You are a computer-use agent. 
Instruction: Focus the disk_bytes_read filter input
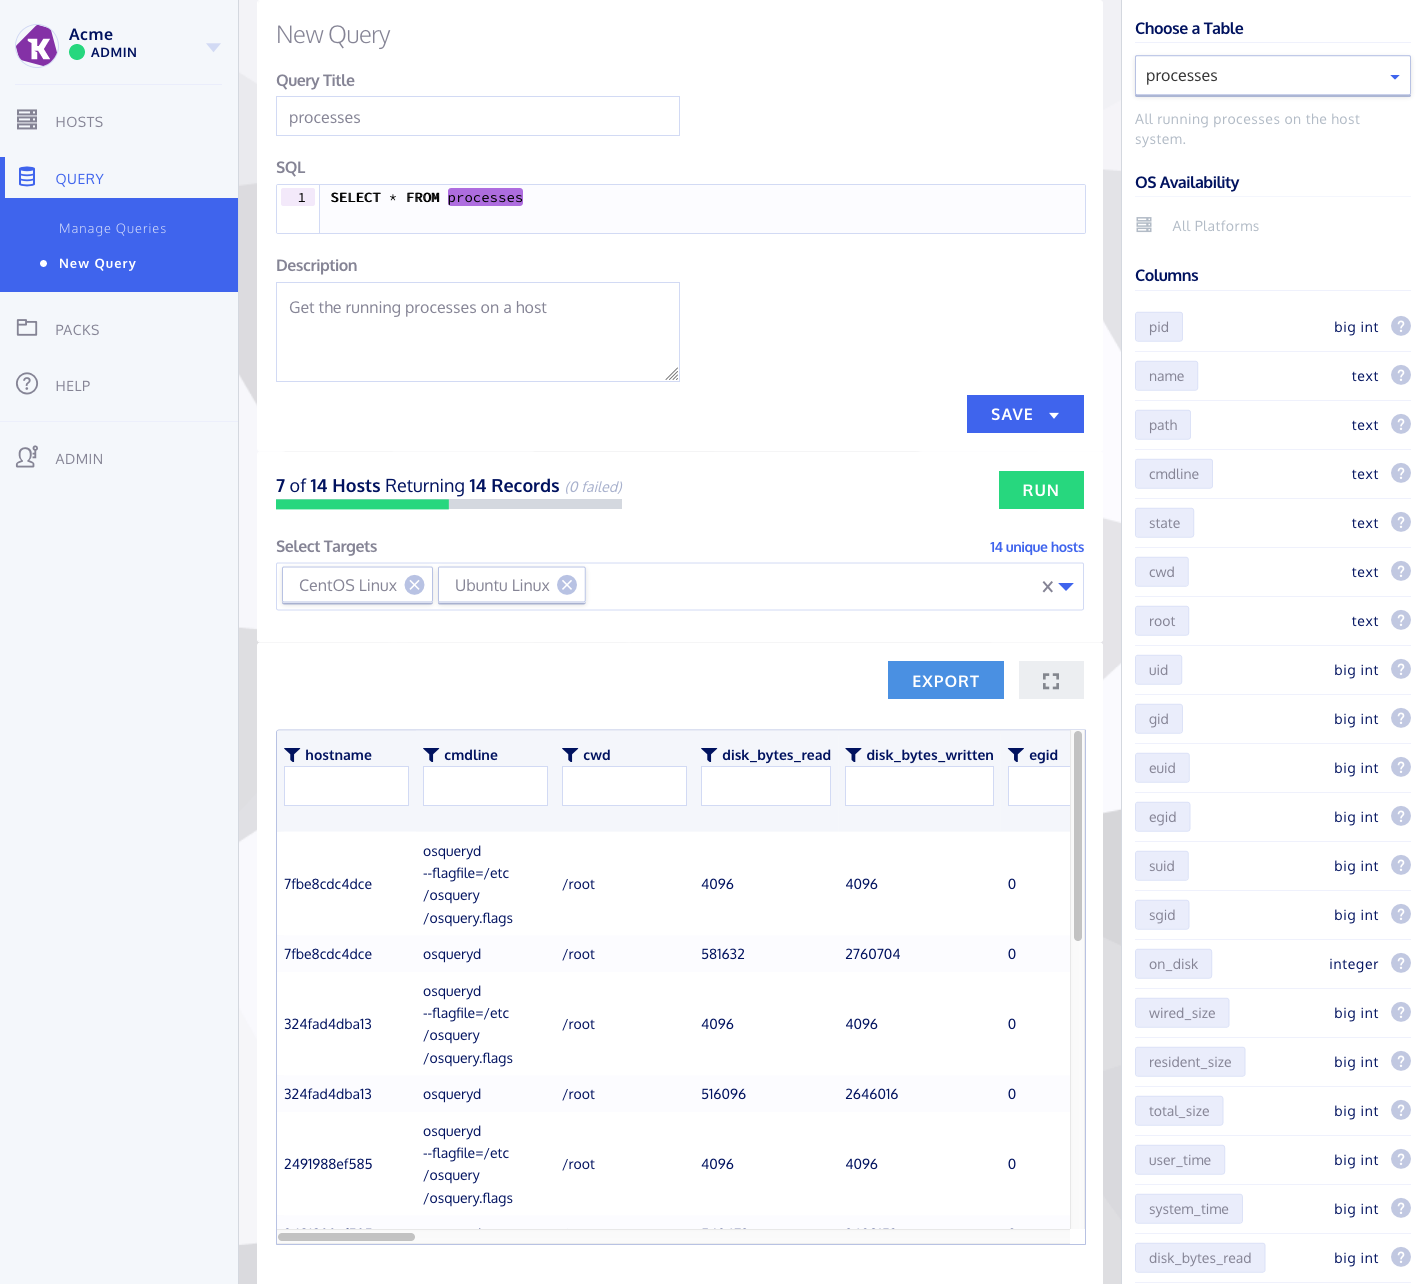point(766,786)
